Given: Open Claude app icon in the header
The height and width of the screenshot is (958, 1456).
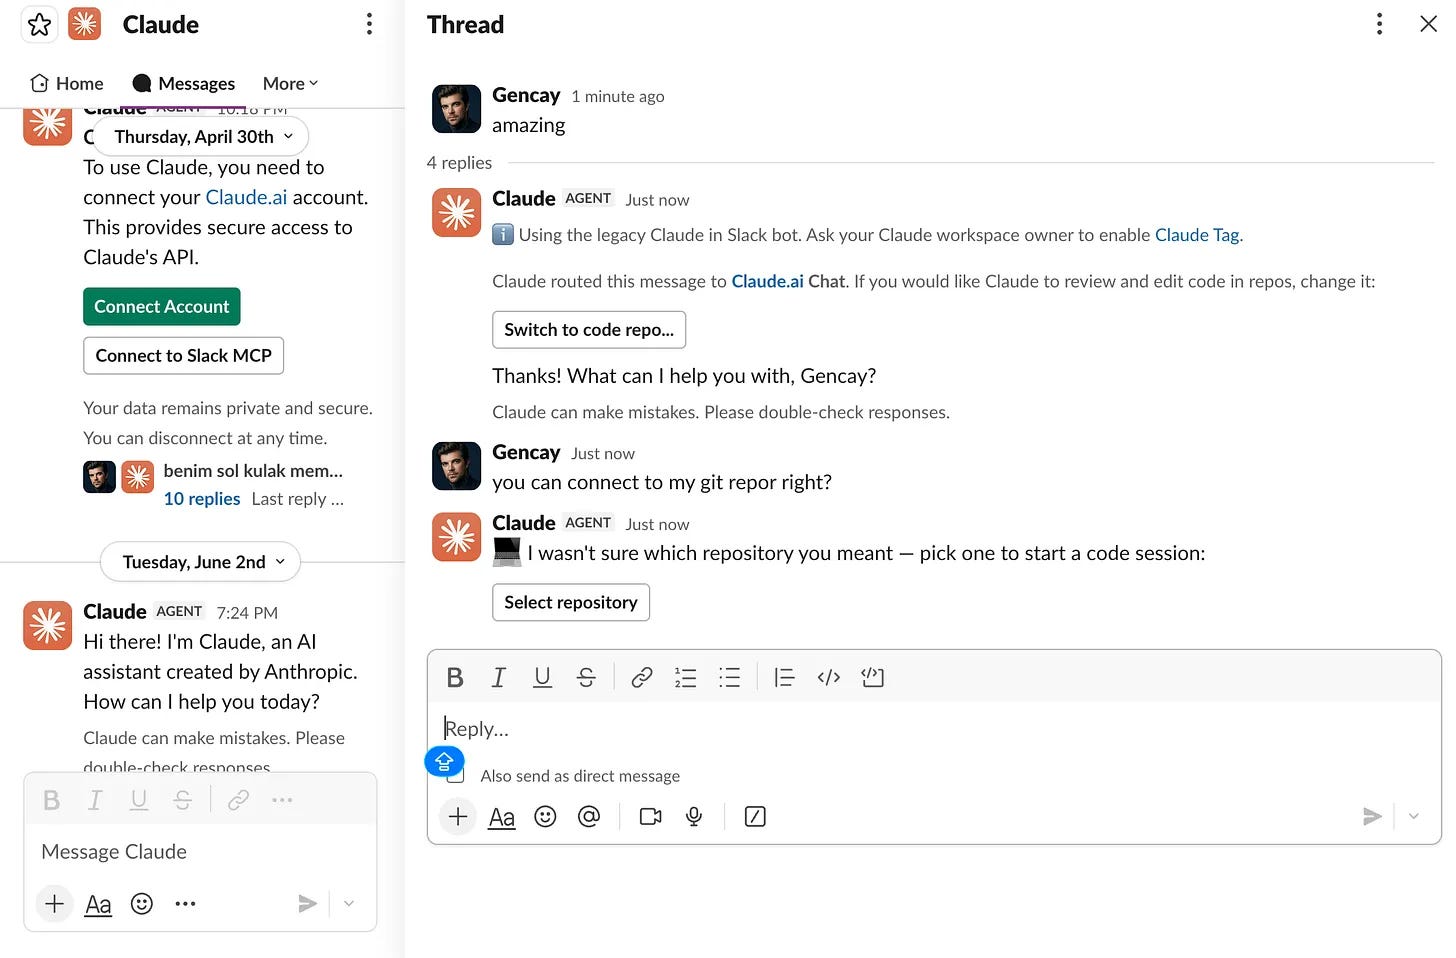Looking at the screenshot, I should [85, 24].
